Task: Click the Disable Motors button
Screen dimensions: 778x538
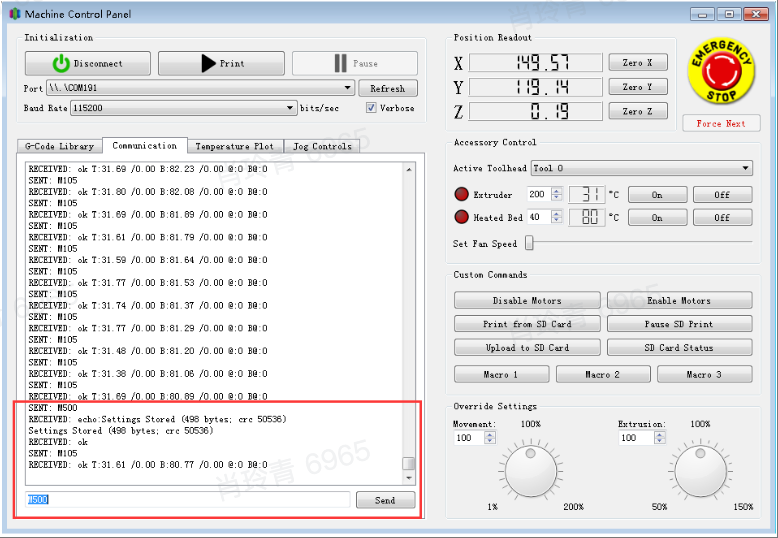Action: [x=527, y=301]
